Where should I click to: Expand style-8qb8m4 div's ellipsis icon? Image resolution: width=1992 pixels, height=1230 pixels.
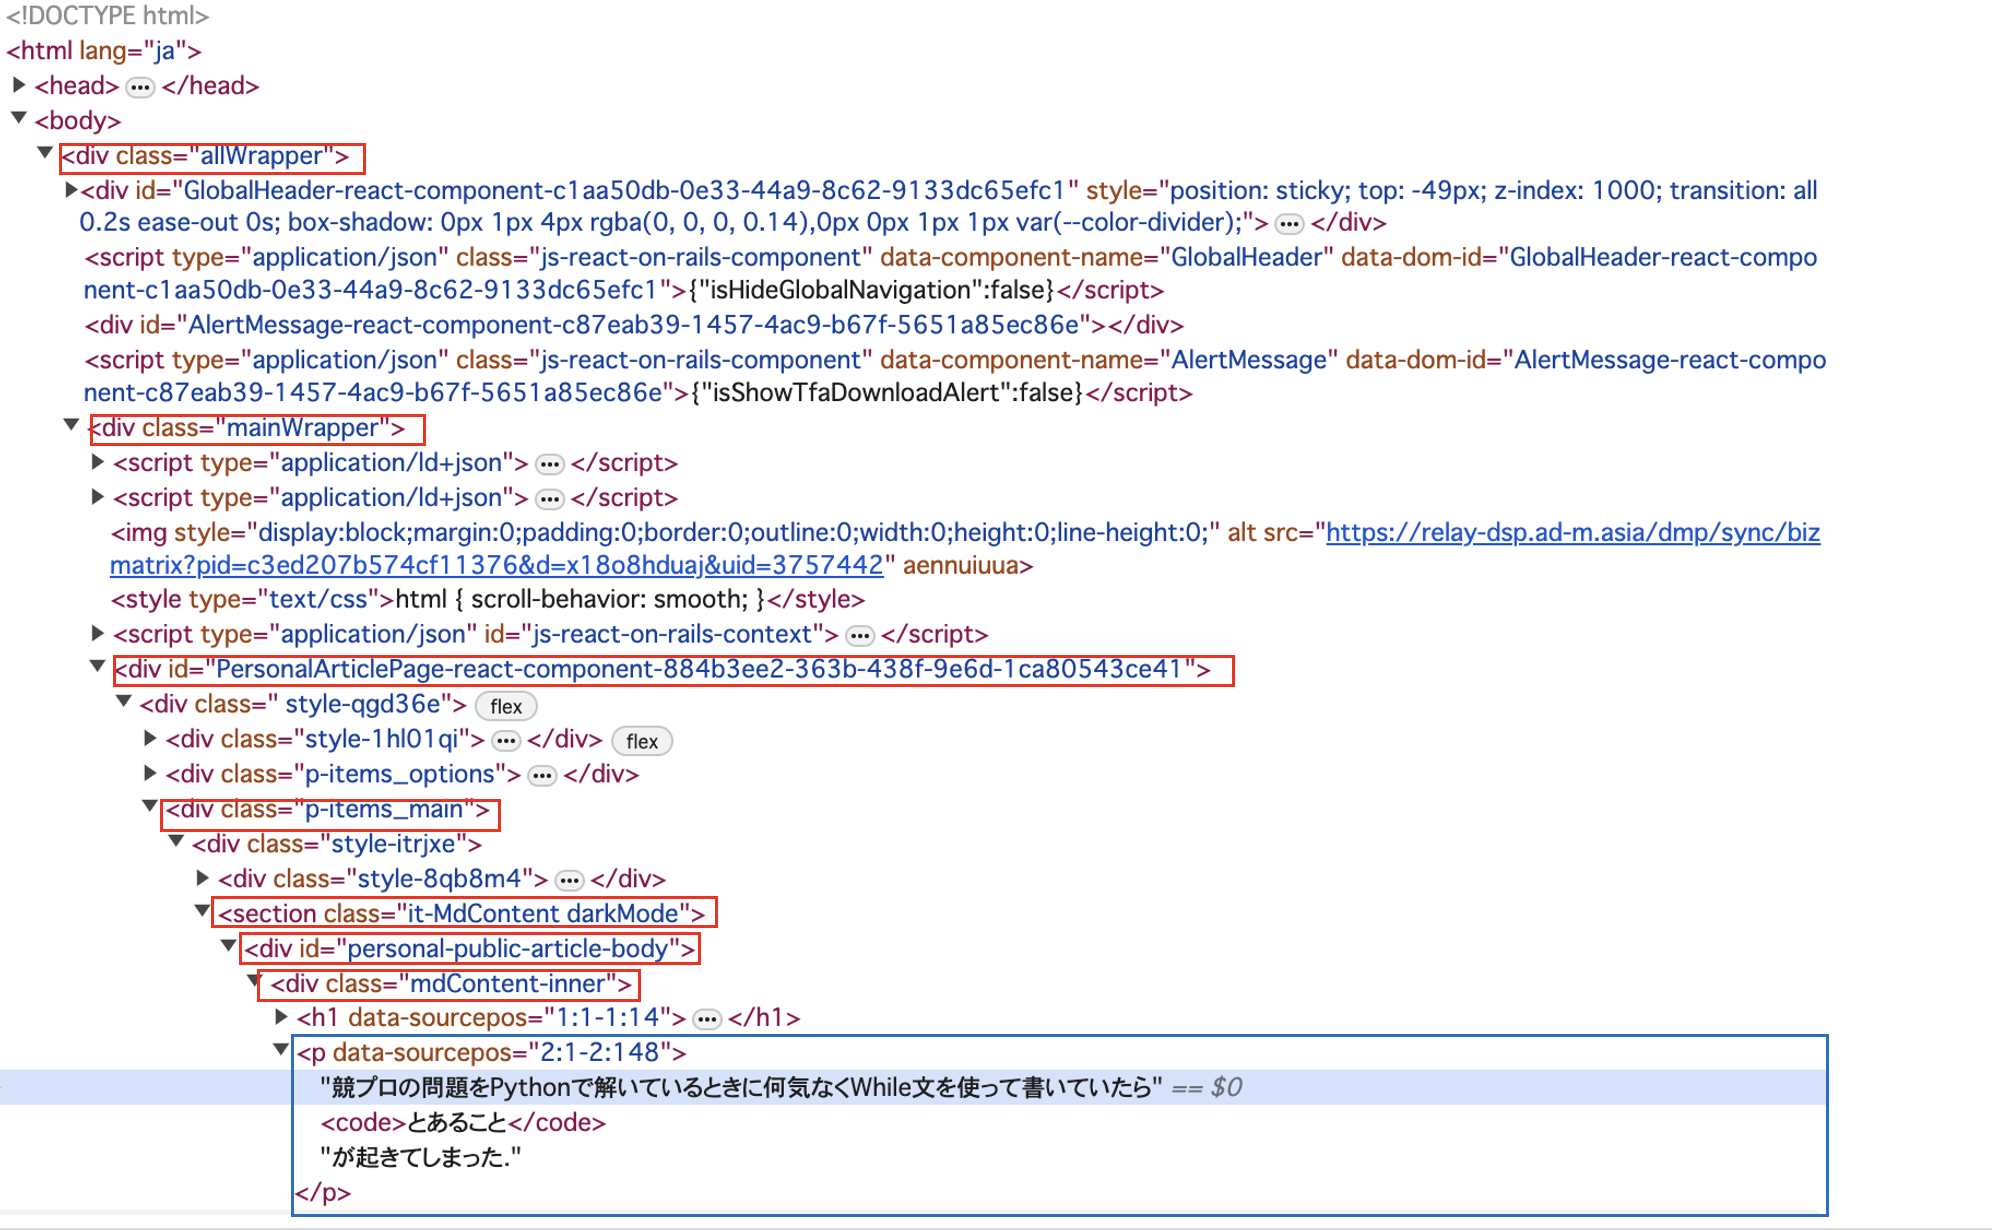(568, 879)
